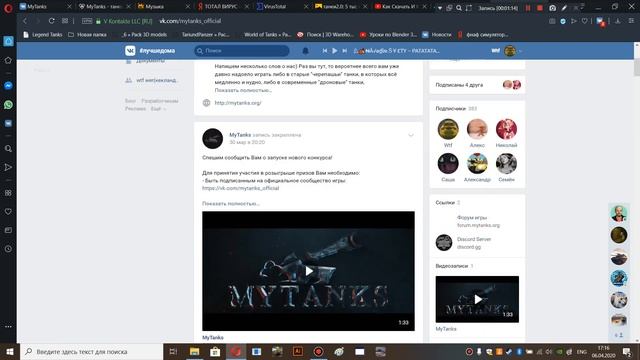Open search icon in Opera sidebar
Viewport: 640px width, 360px height.
tap(8, 149)
